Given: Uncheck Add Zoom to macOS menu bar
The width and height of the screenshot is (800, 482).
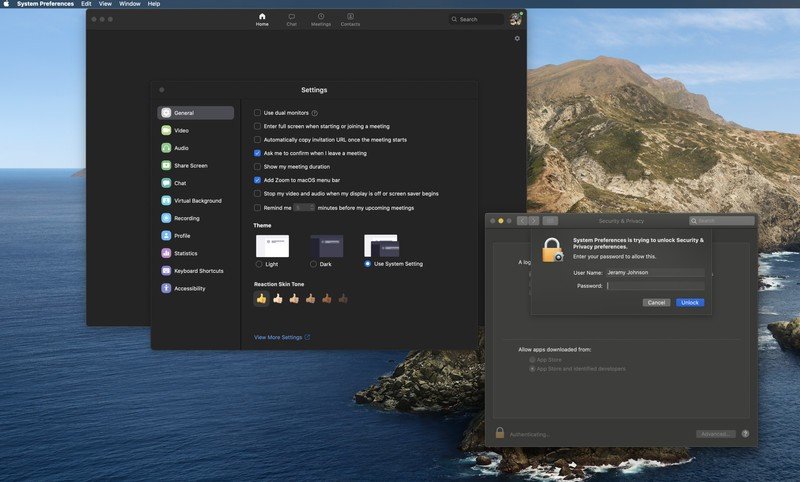Looking at the screenshot, I should 257,180.
